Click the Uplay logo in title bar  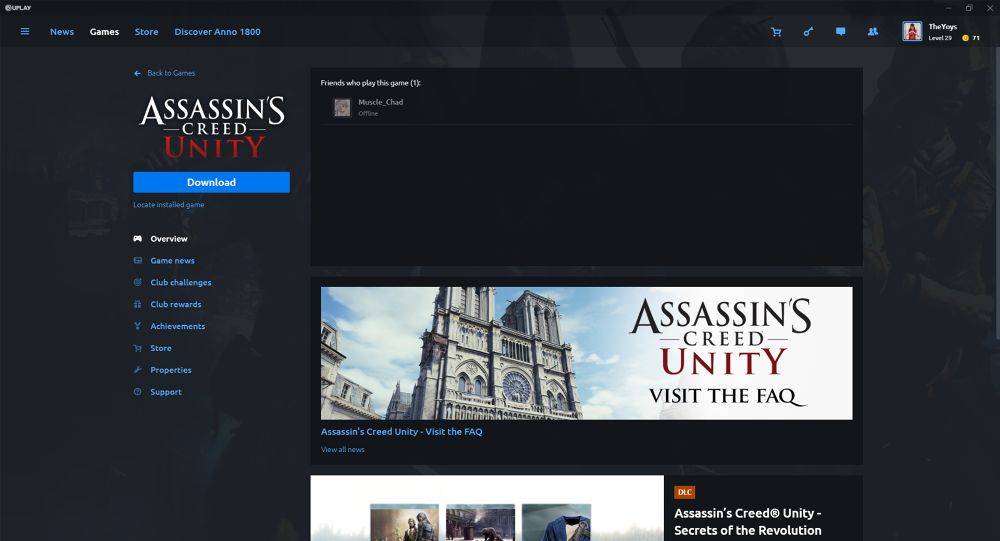[x=19, y=7]
